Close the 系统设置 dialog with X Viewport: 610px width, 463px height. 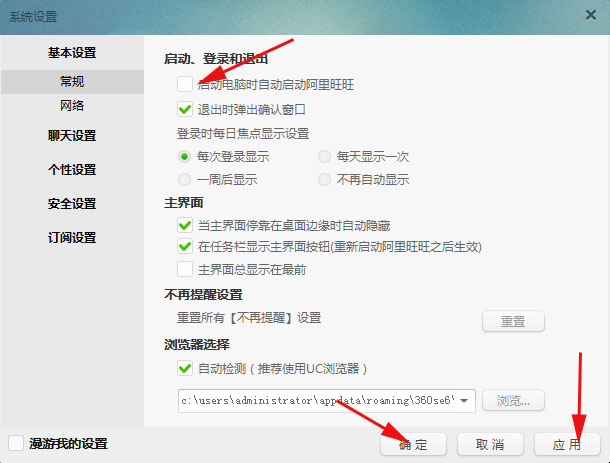coord(591,15)
